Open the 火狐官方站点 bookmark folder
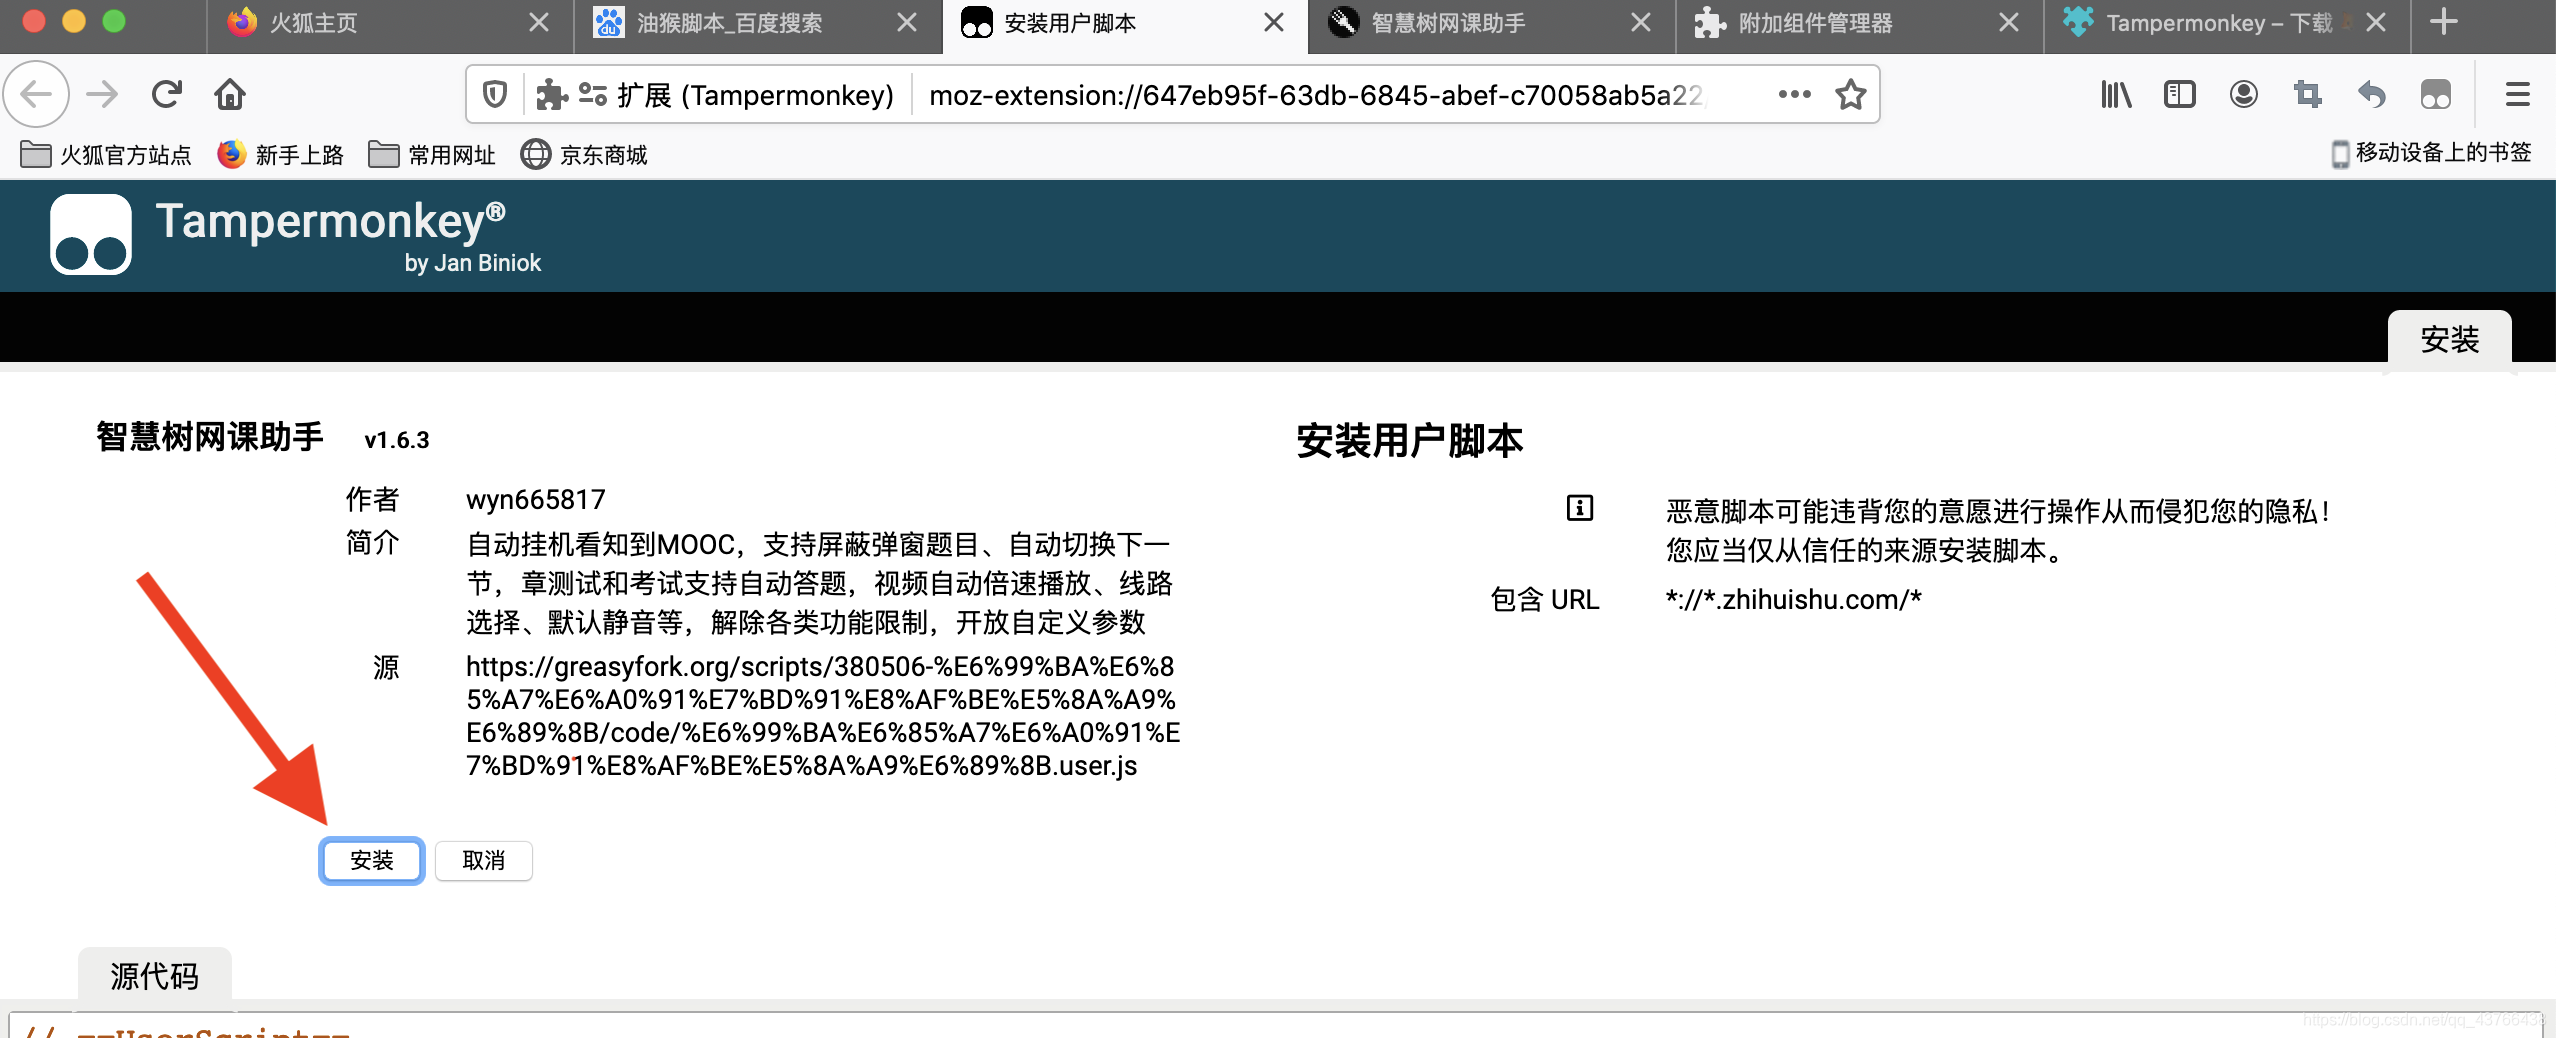The width and height of the screenshot is (2556, 1038). pos(106,155)
